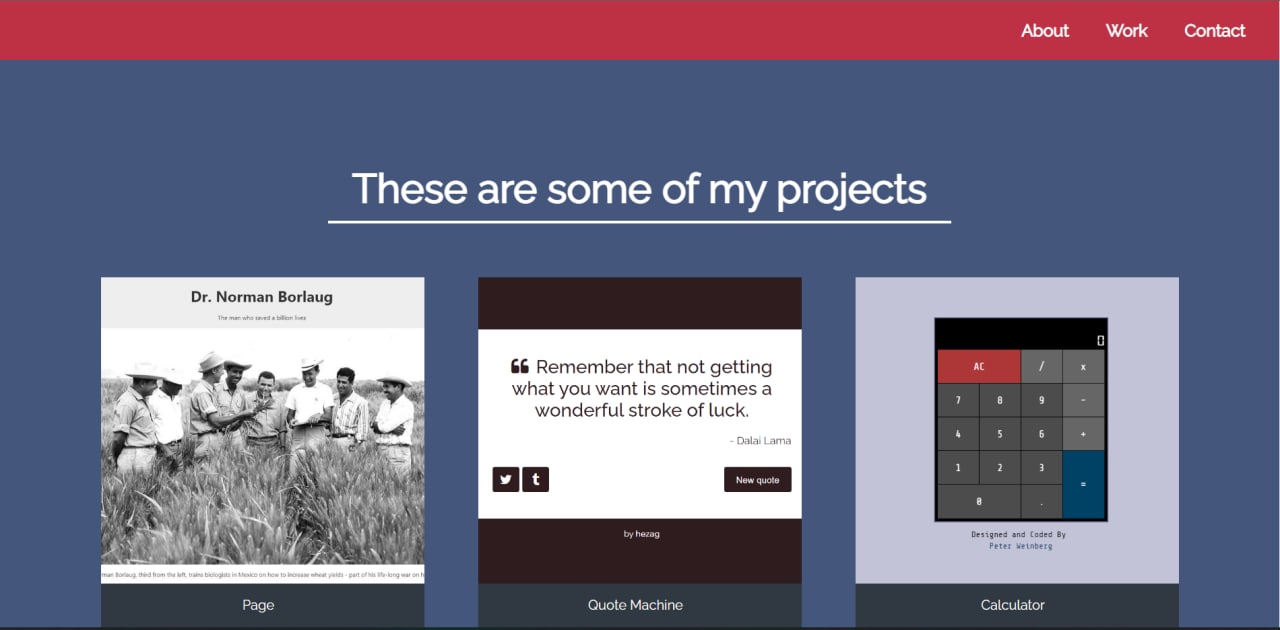Viewport: 1280px width, 630px height.
Task: Click the Peter Weinberg link under calculator
Action: (x=1020, y=546)
